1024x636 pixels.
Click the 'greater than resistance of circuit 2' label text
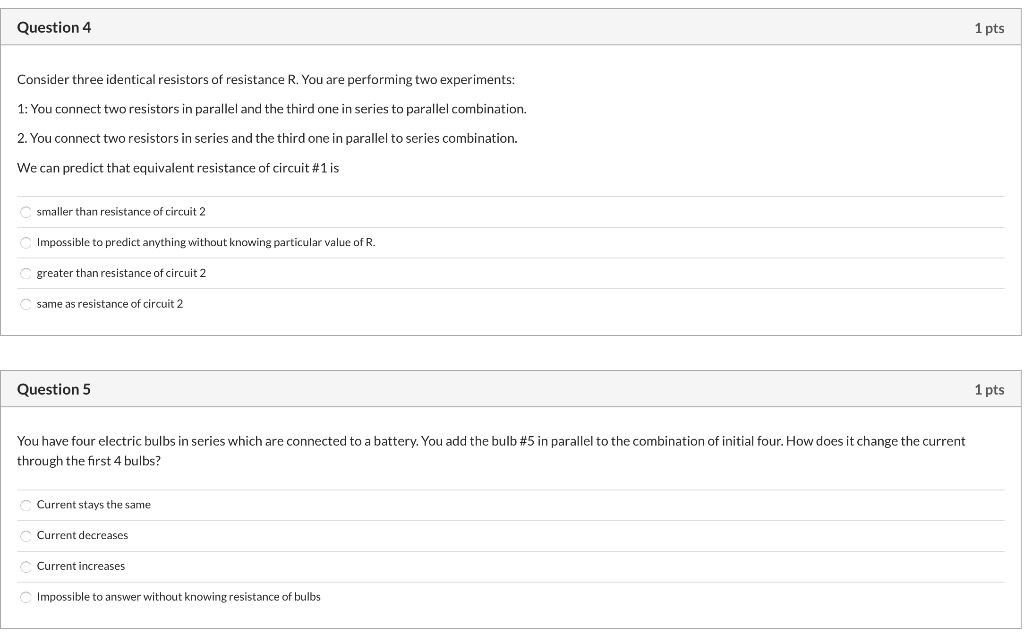coord(121,273)
